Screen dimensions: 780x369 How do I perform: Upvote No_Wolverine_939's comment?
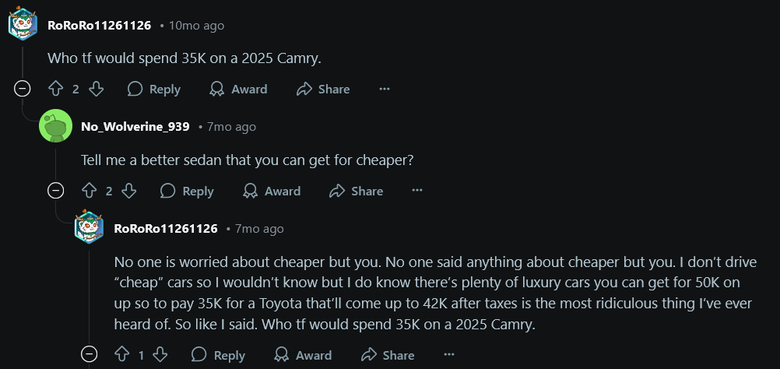click(x=89, y=191)
